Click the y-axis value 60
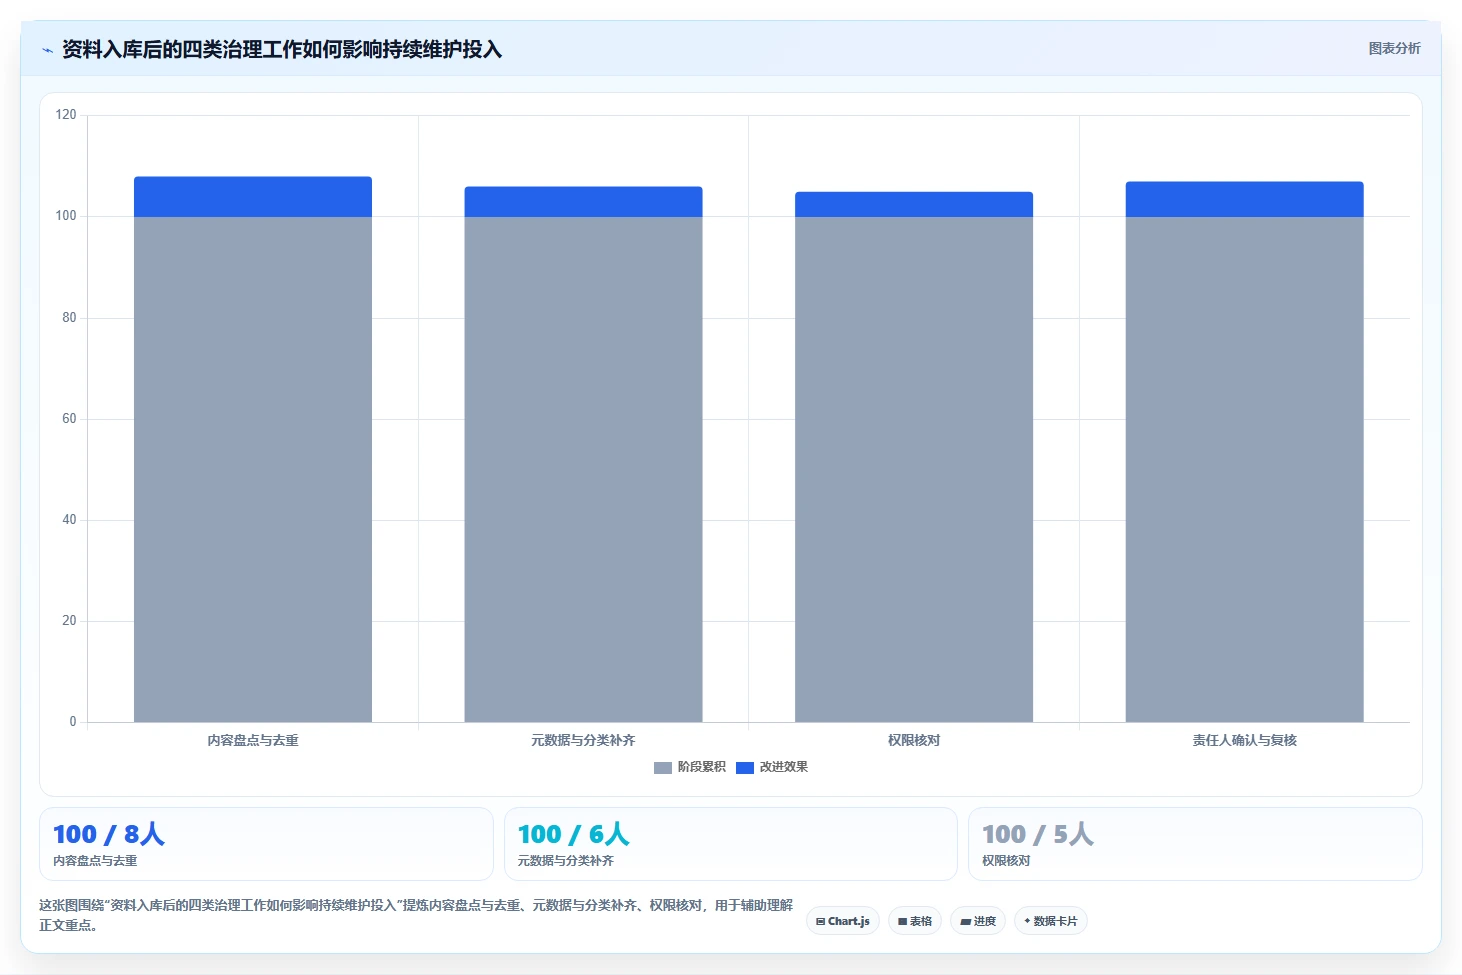The width and height of the screenshot is (1462, 975). [x=69, y=419]
